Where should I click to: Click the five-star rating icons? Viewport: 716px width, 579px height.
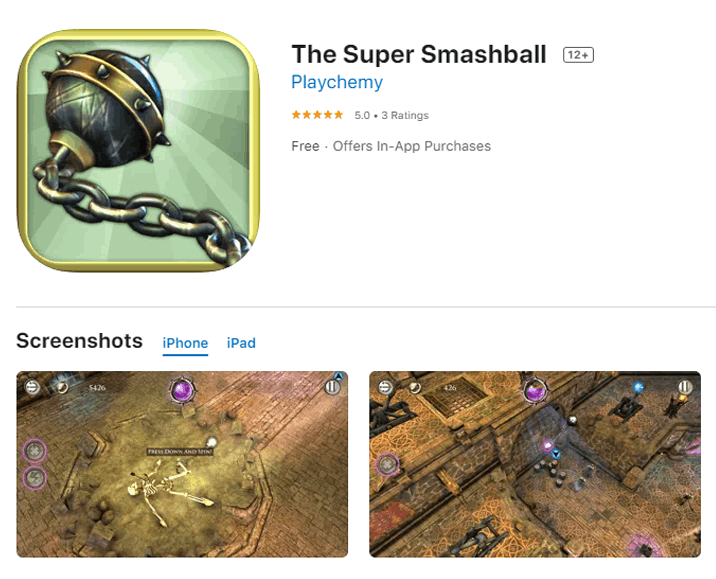[317, 115]
